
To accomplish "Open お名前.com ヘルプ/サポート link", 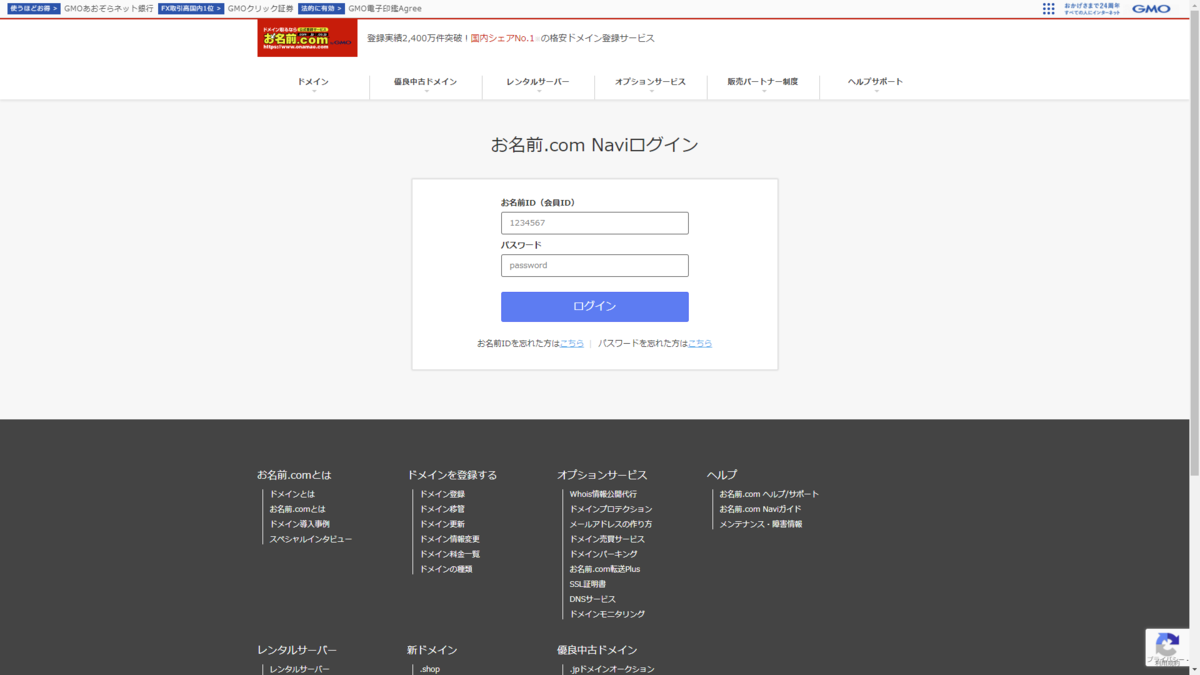I will [769, 494].
